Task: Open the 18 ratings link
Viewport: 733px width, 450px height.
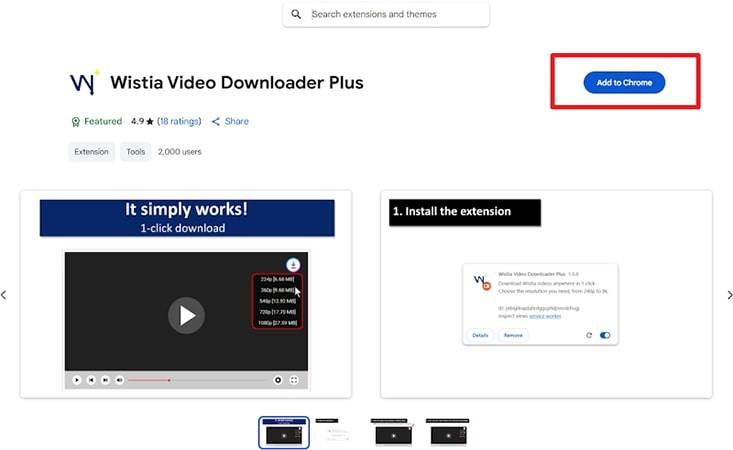Action: (180, 121)
